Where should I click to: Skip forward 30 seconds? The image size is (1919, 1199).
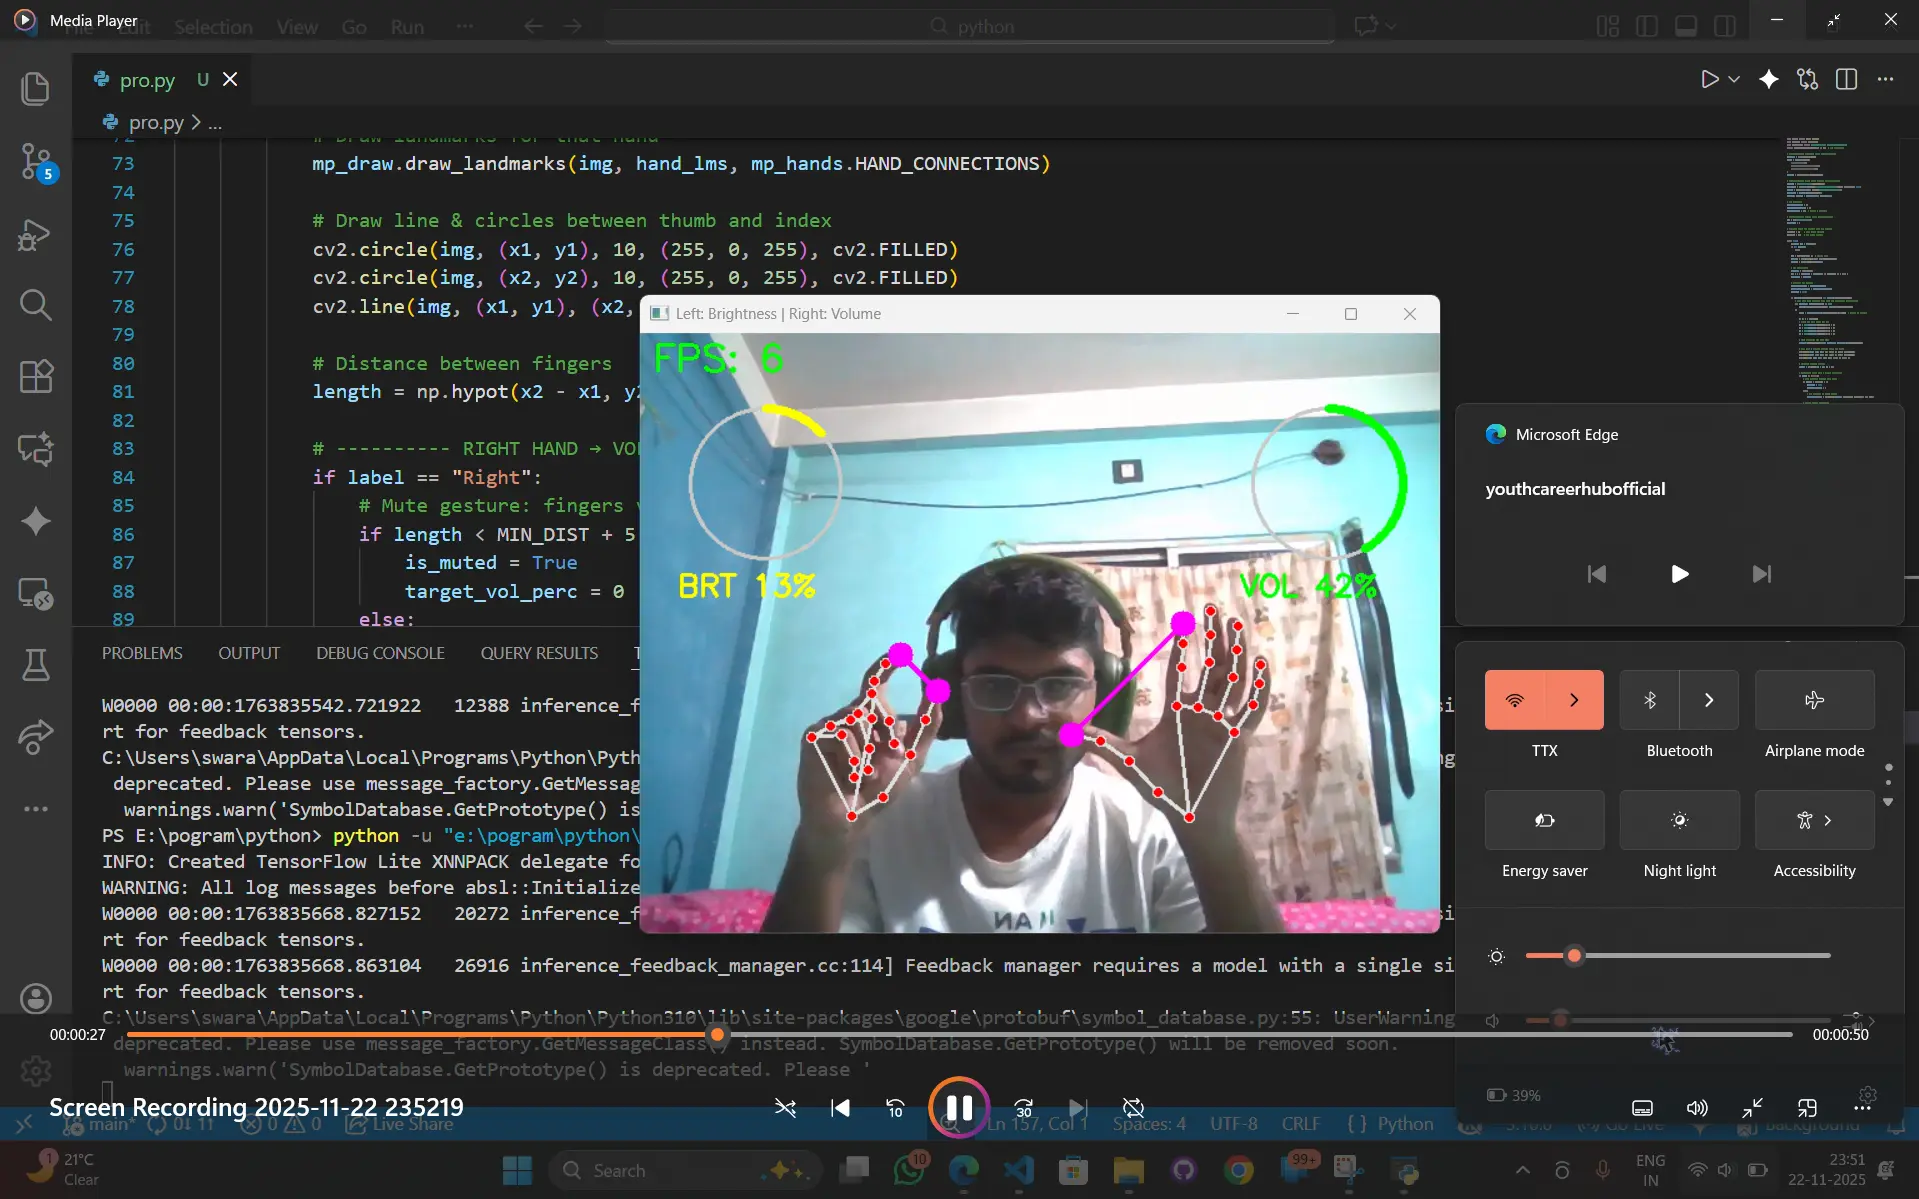[x=1023, y=1107]
